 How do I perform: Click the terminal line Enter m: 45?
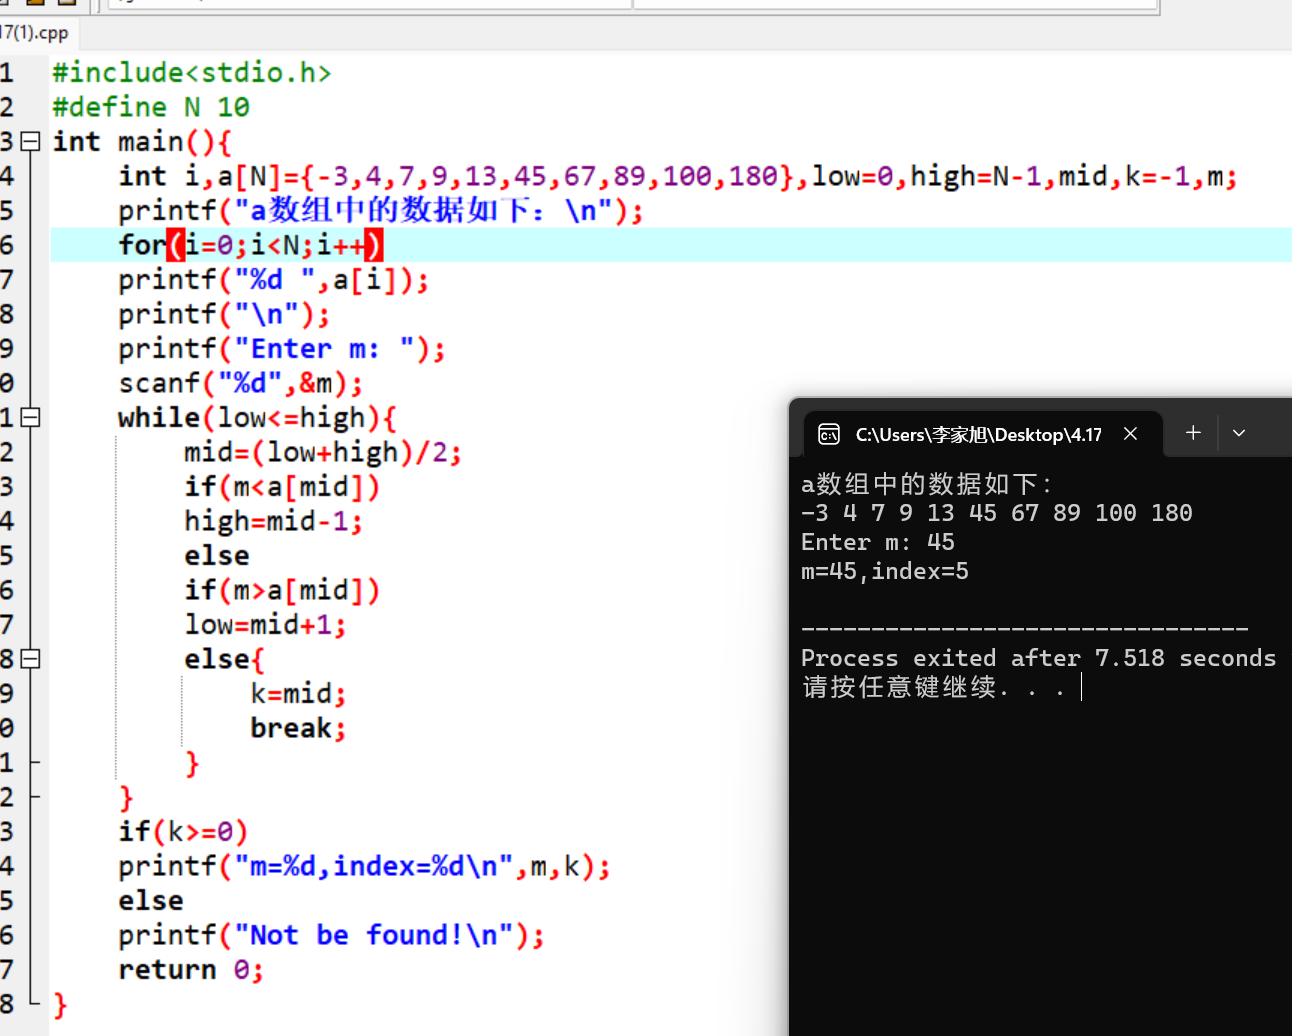(878, 542)
